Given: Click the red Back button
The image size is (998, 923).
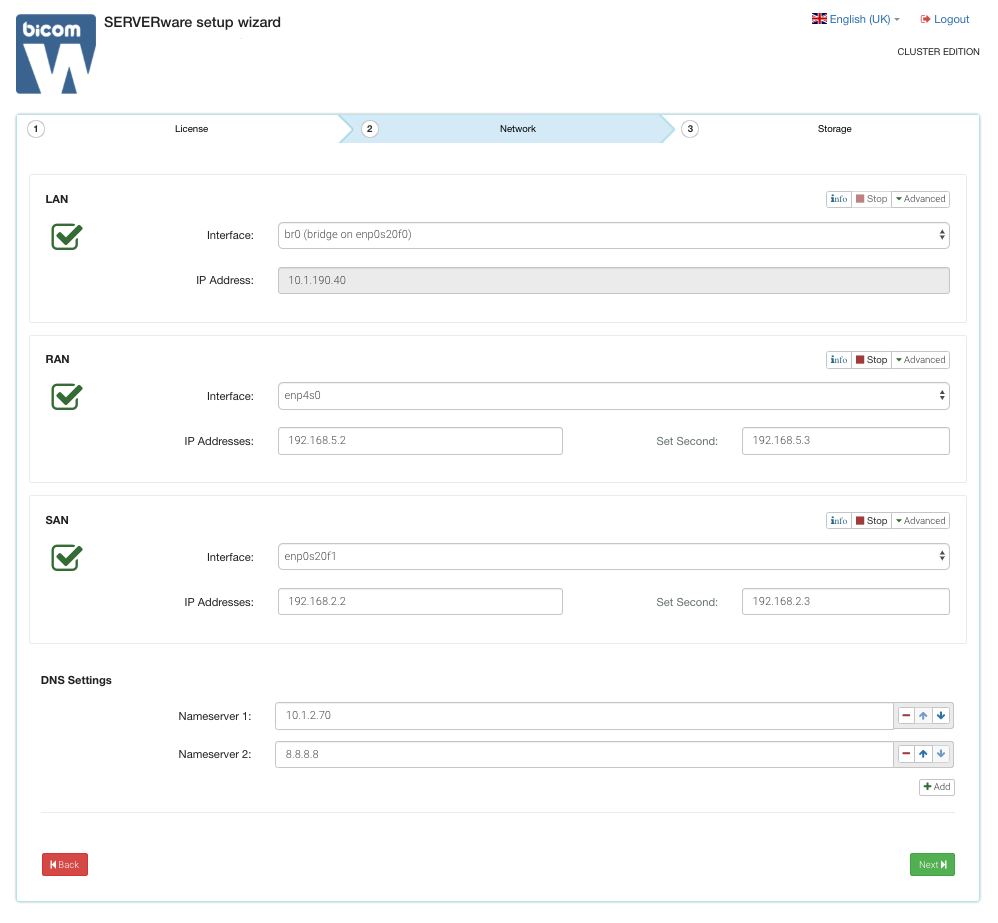Looking at the screenshot, I should pos(65,864).
